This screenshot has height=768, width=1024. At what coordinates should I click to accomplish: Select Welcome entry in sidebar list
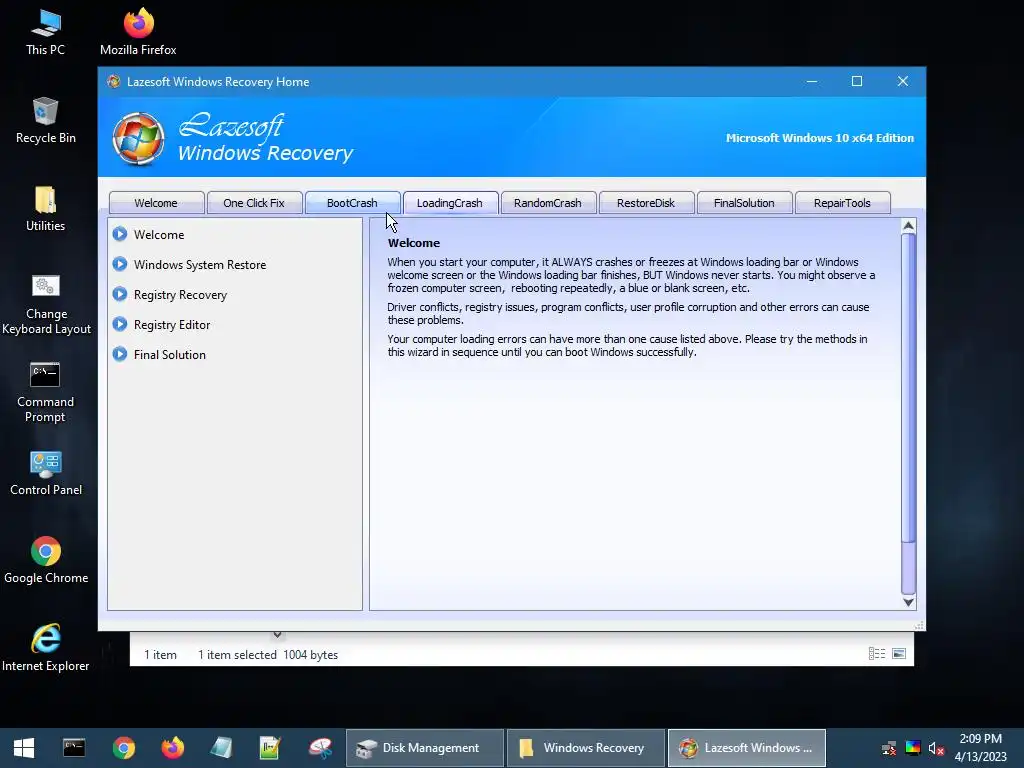coord(159,234)
